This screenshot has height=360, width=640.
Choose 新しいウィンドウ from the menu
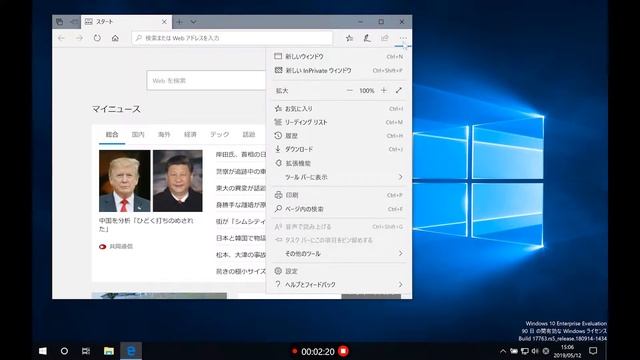(x=339, y=56)
